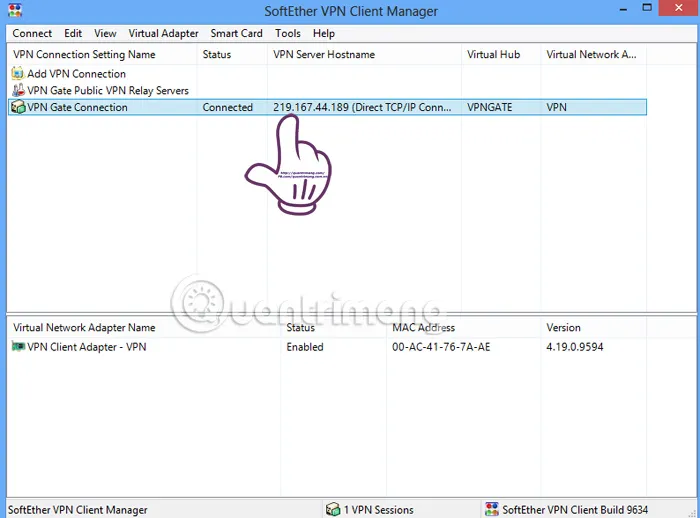Open the View menu

[105, 33]
